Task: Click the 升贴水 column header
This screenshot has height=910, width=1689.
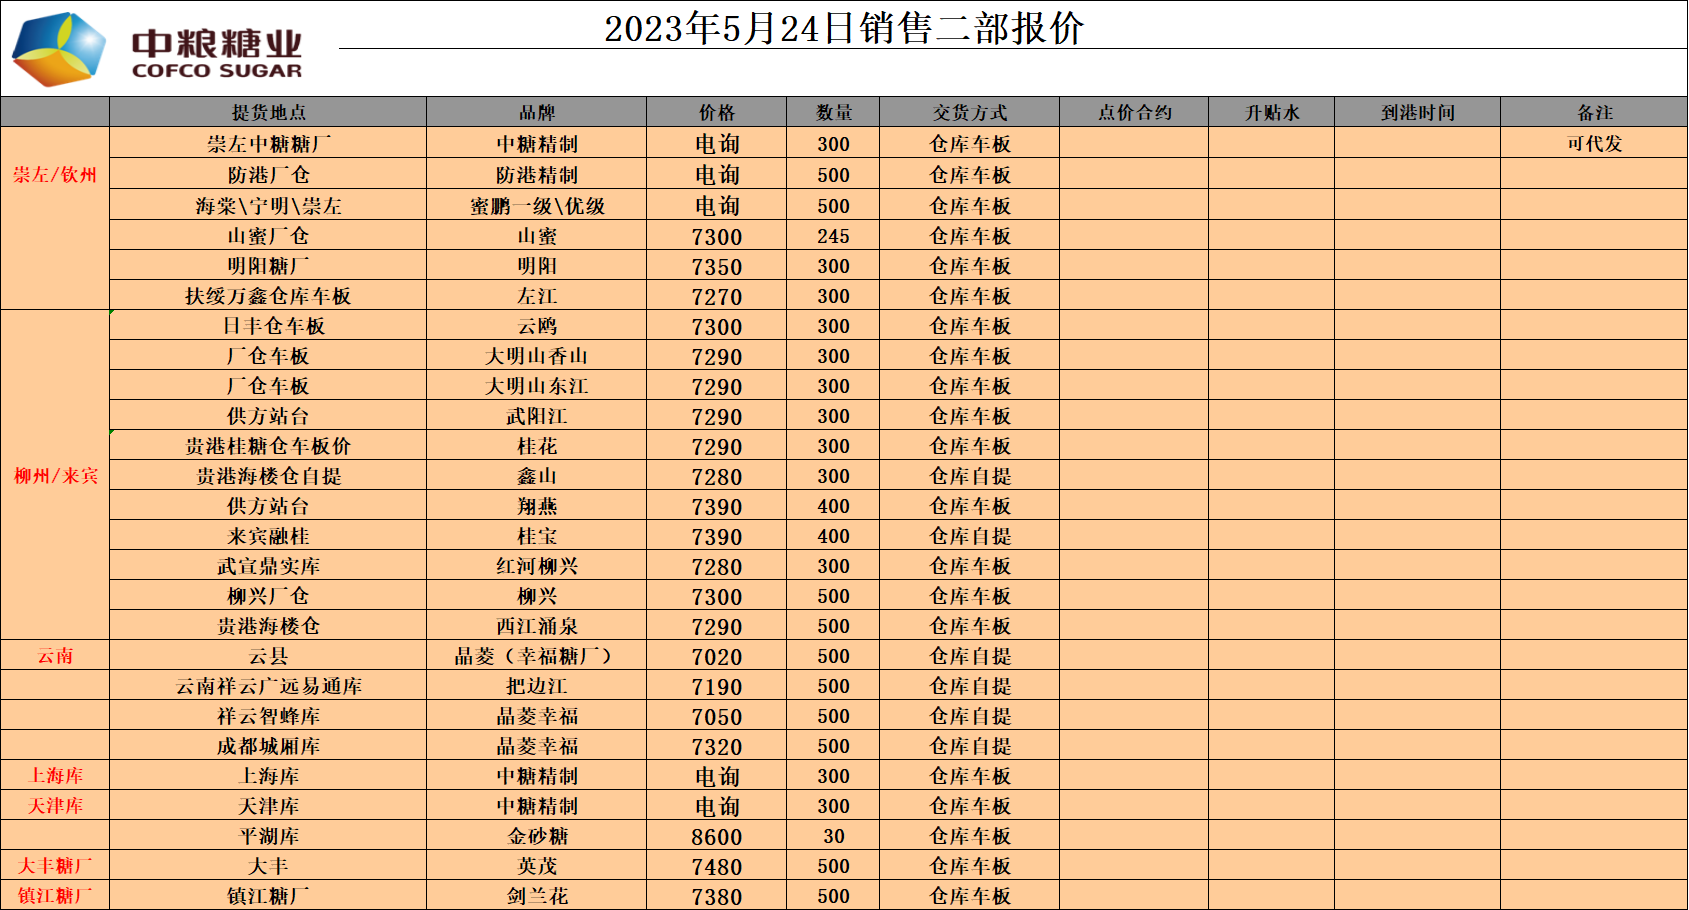Action: click(x=1271, y=113)
